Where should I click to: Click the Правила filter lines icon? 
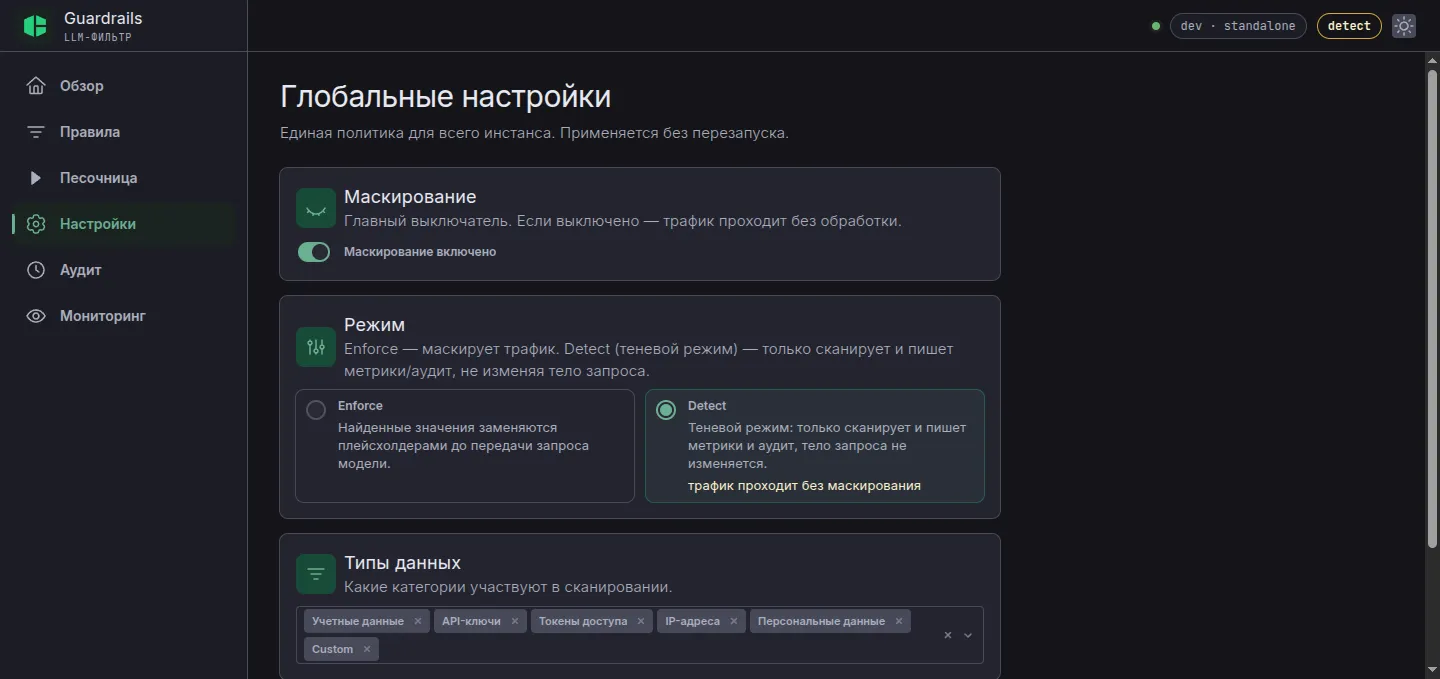[x=36, y=132]
